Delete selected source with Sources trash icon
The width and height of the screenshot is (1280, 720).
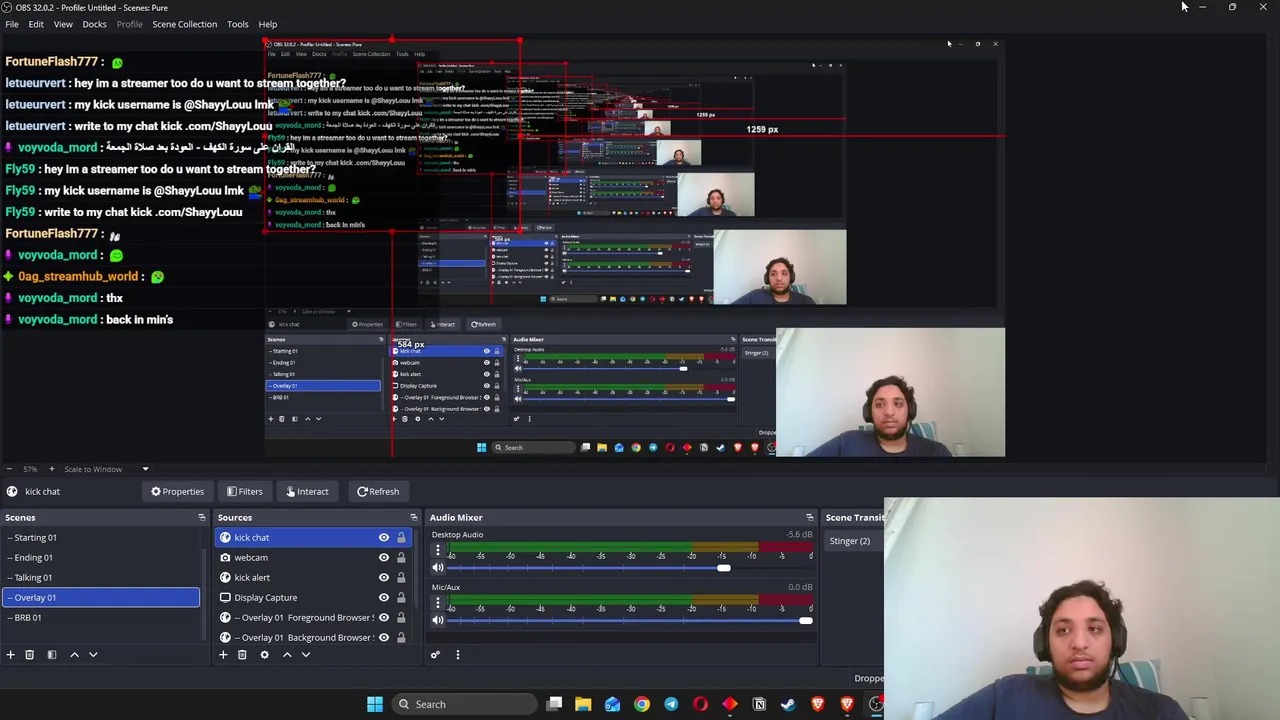click(x=242, y=655)
